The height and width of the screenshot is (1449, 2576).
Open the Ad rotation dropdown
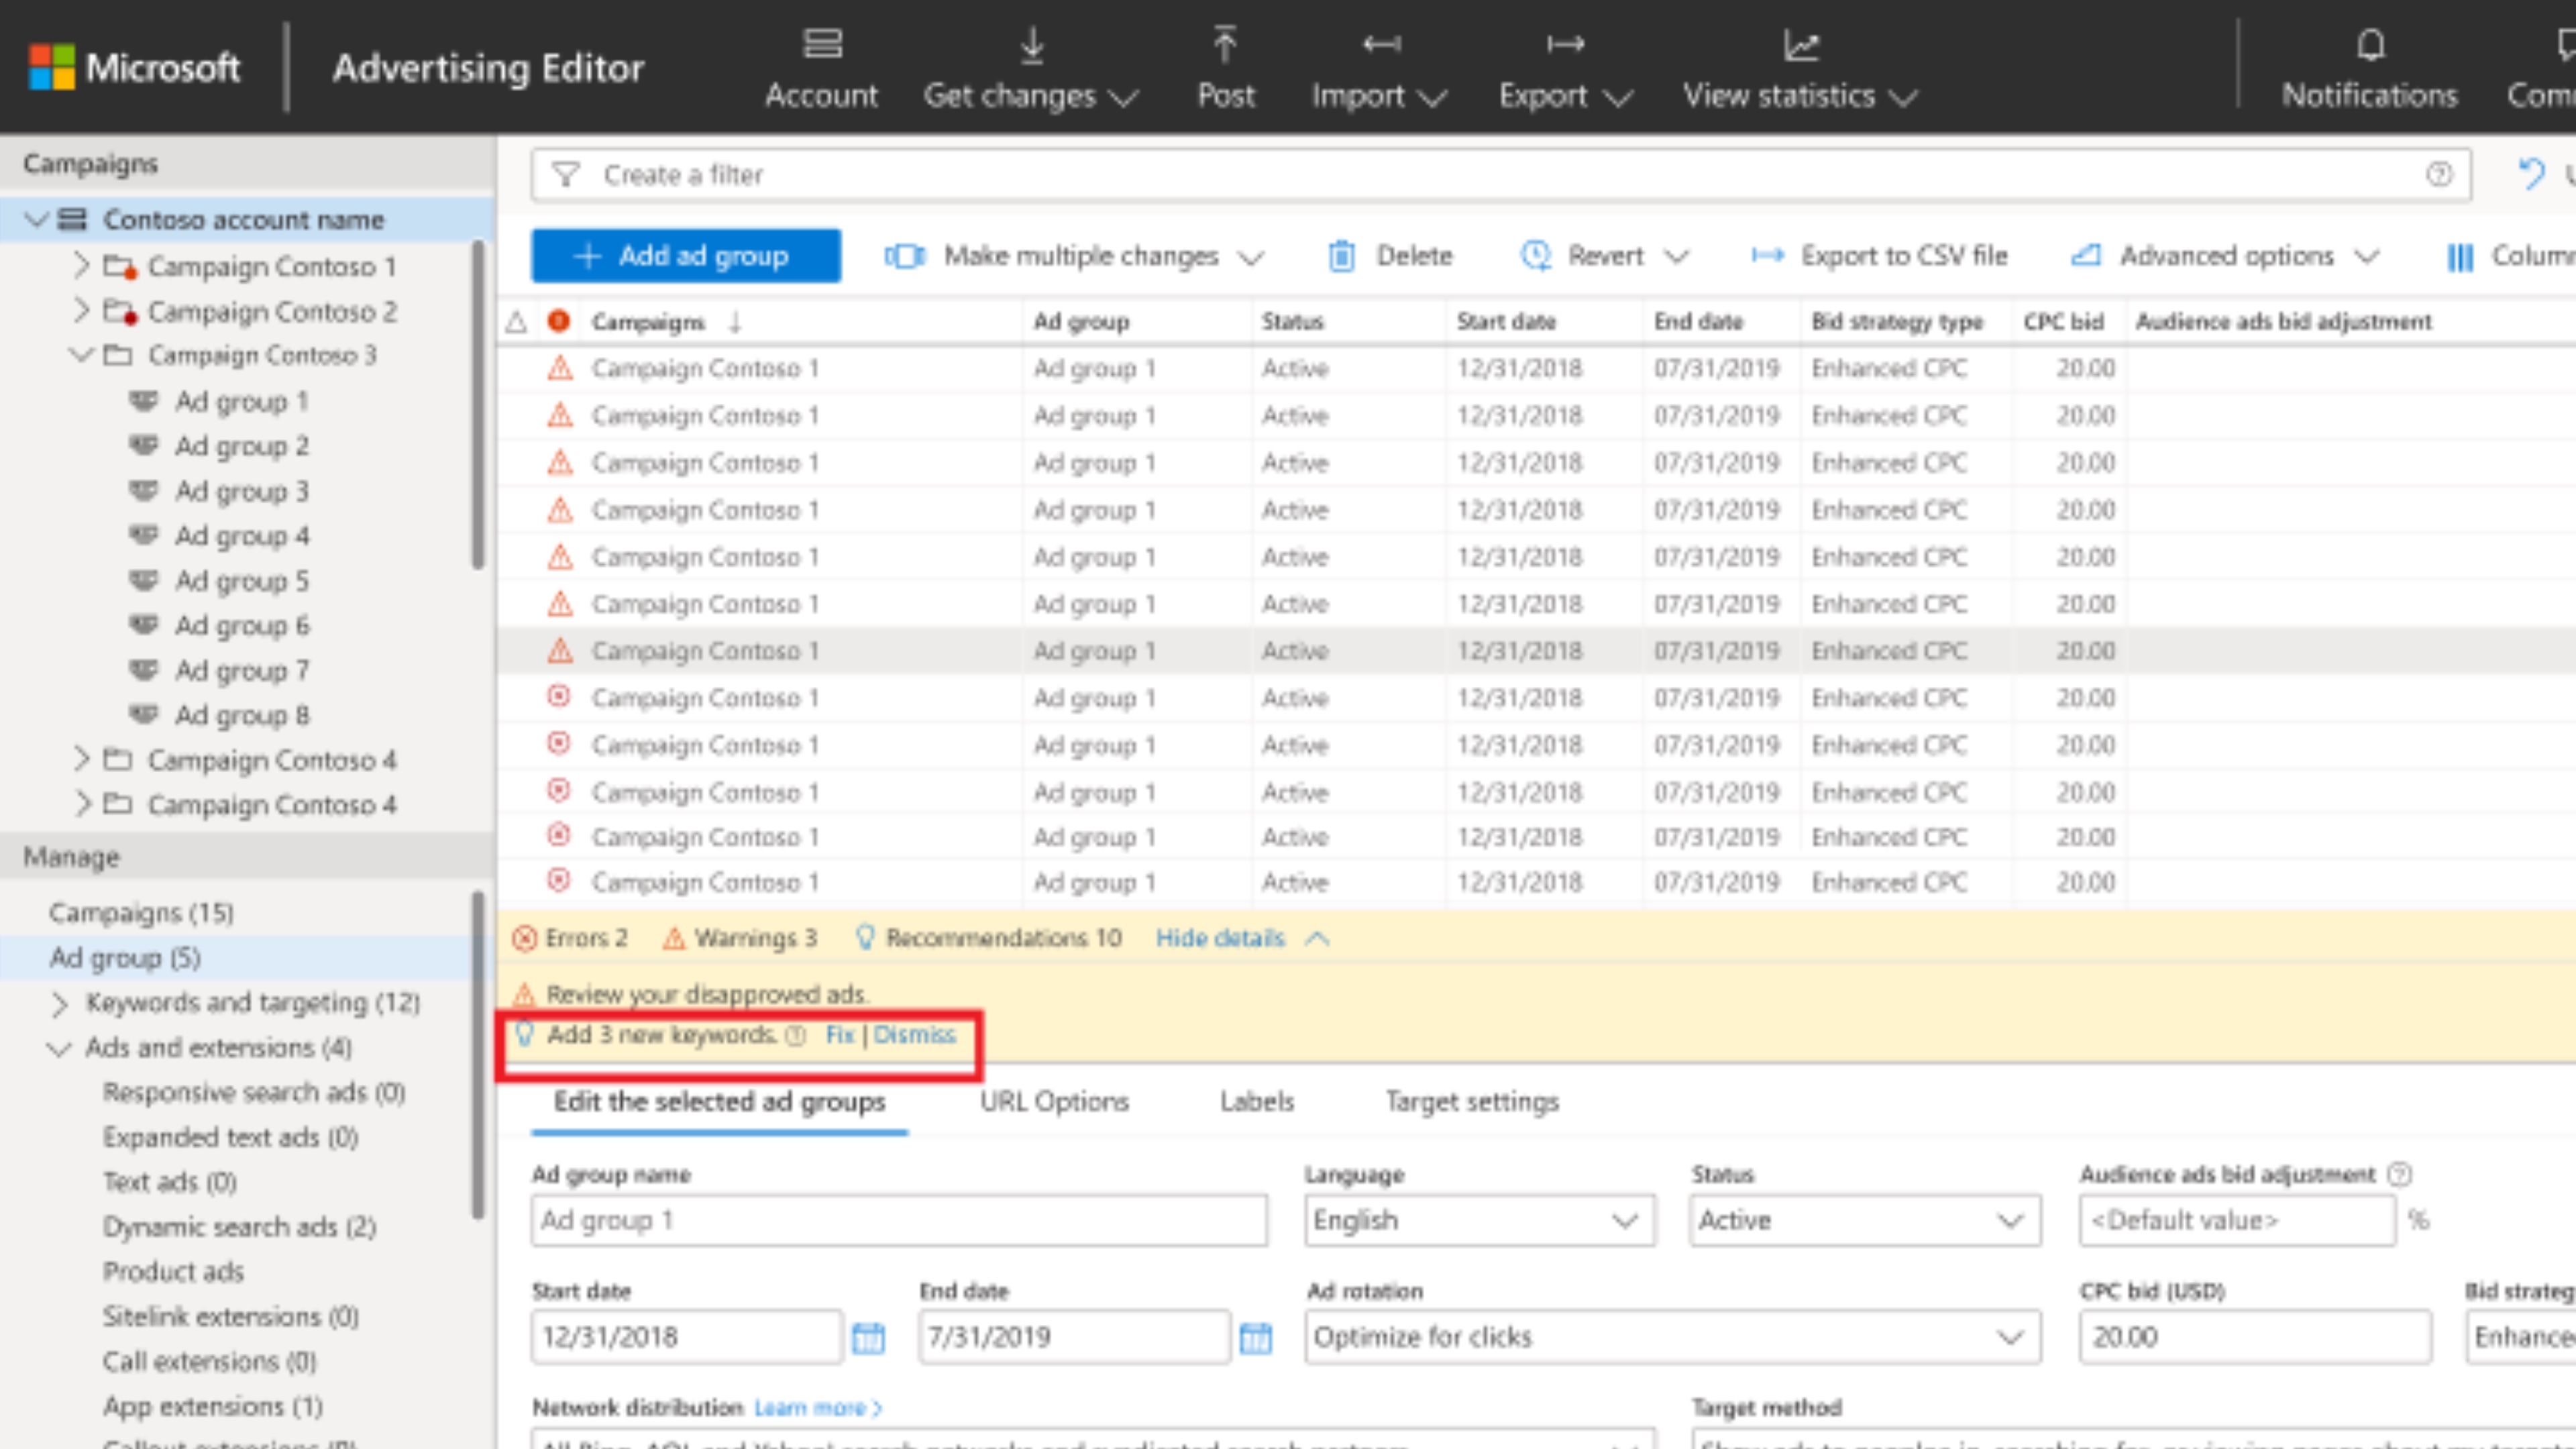1671,1337
